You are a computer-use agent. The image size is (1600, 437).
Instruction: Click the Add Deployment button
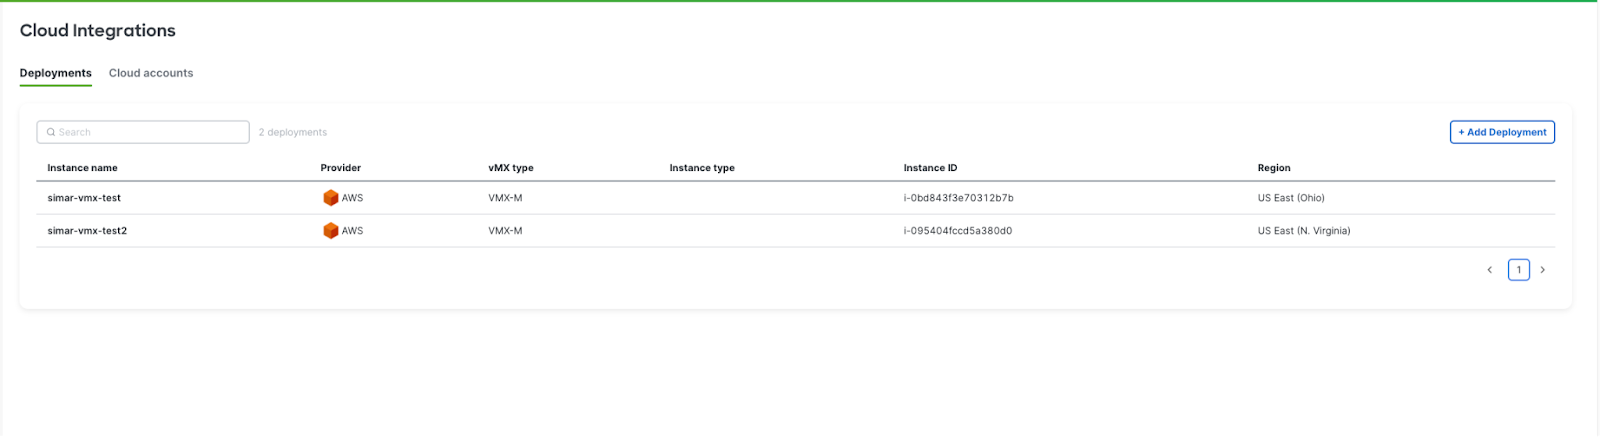coord(1502,132)
